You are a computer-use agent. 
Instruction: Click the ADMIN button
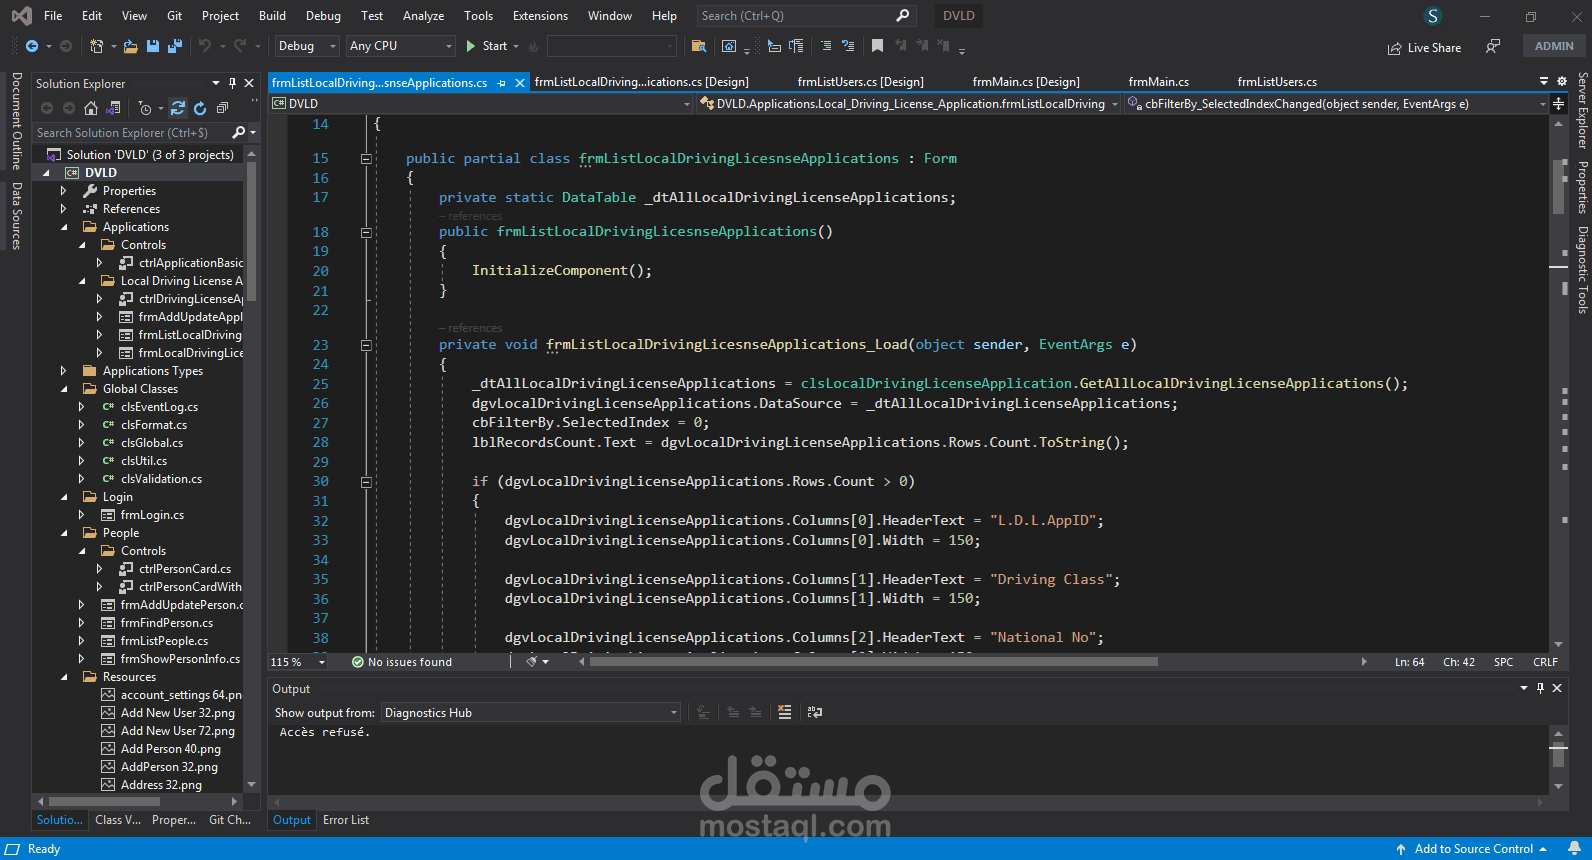click(x=1554, y=46)
